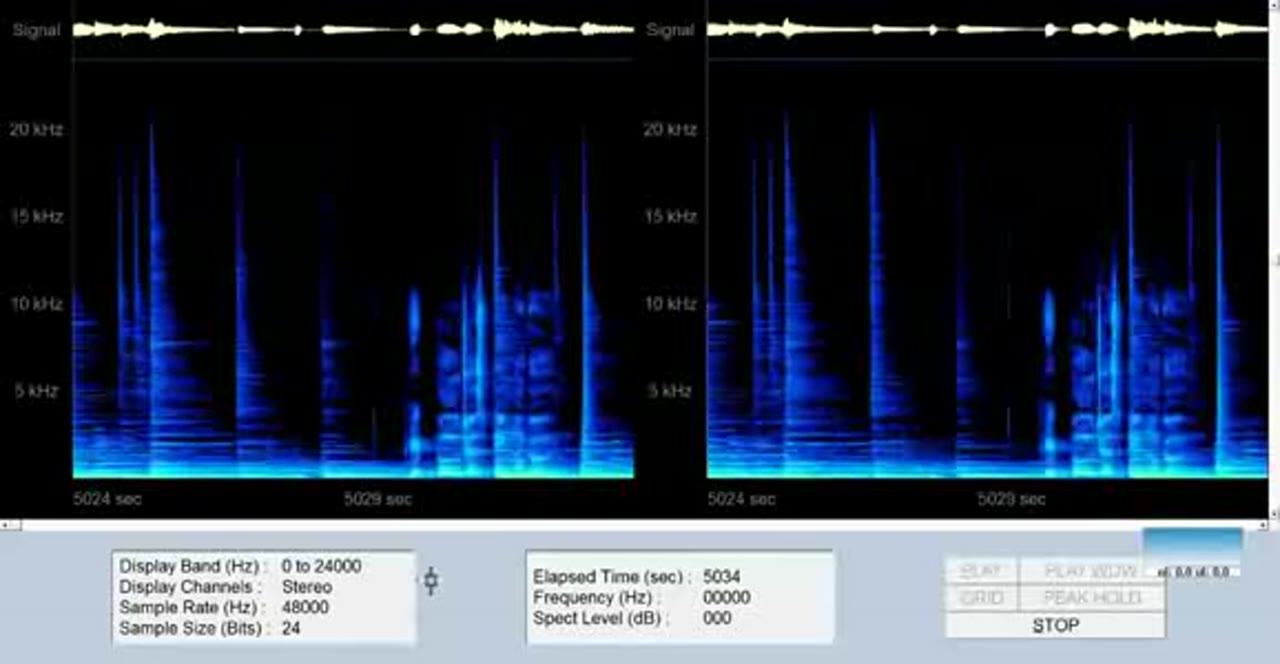Click the "Sample Rate (Hz)" label
The height and width of the screenshot is (664, 1280).
click(190, 607)
